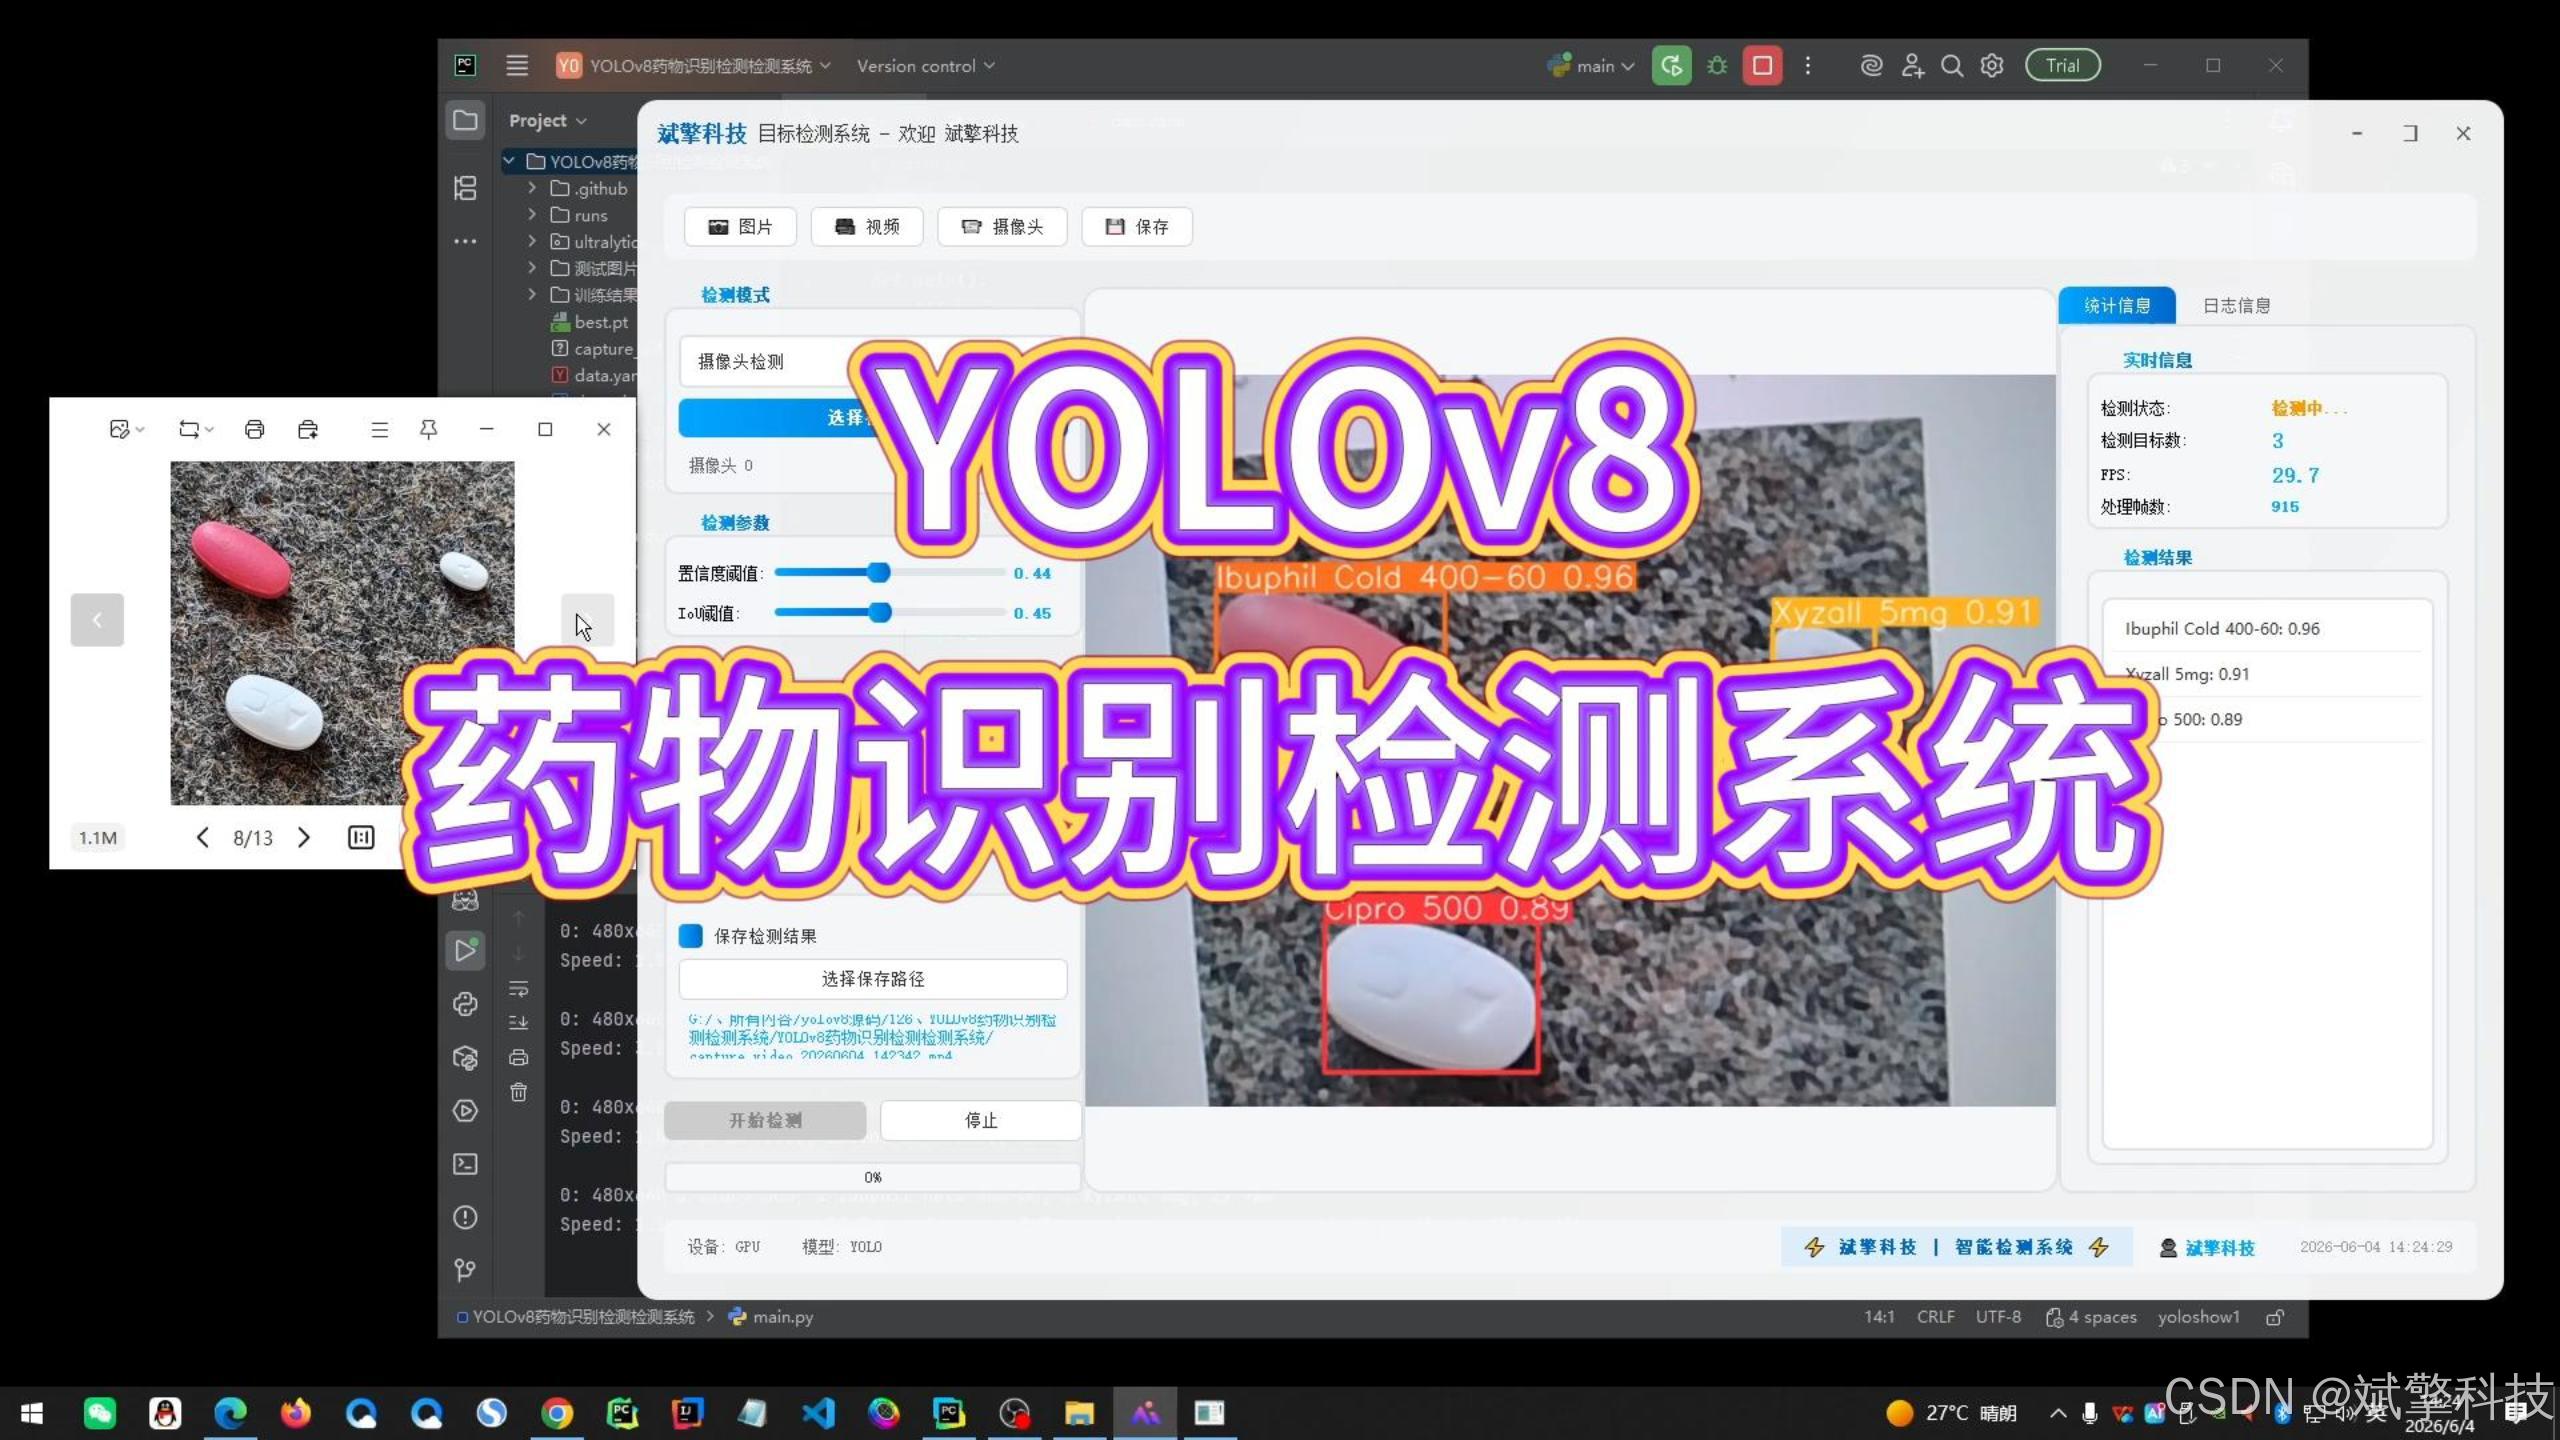
Task: Click the 视频 video source button
Action: pyautogui.click(x=867, y=227)
